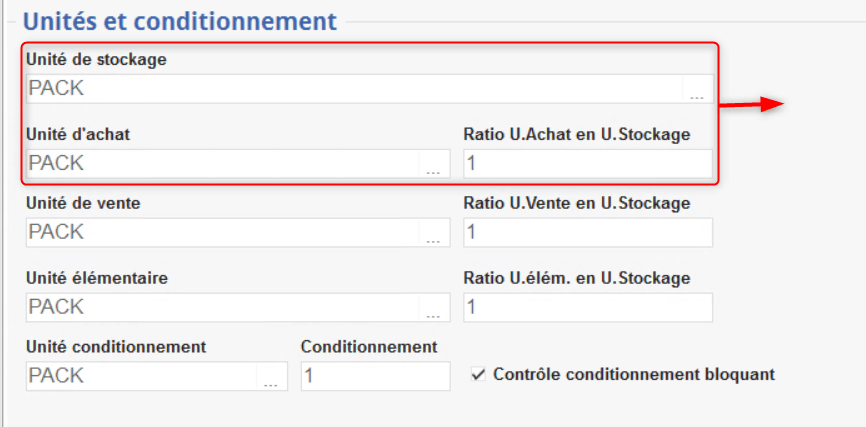Focus the Unité d'achat PACK field

(x=222, y=163)
